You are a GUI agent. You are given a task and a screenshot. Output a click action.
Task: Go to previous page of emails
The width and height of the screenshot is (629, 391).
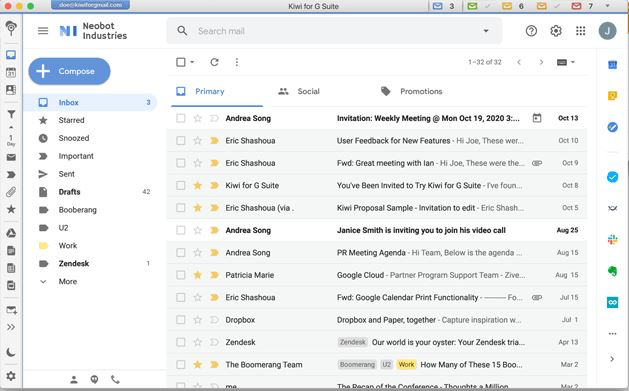tap(519, 62)
